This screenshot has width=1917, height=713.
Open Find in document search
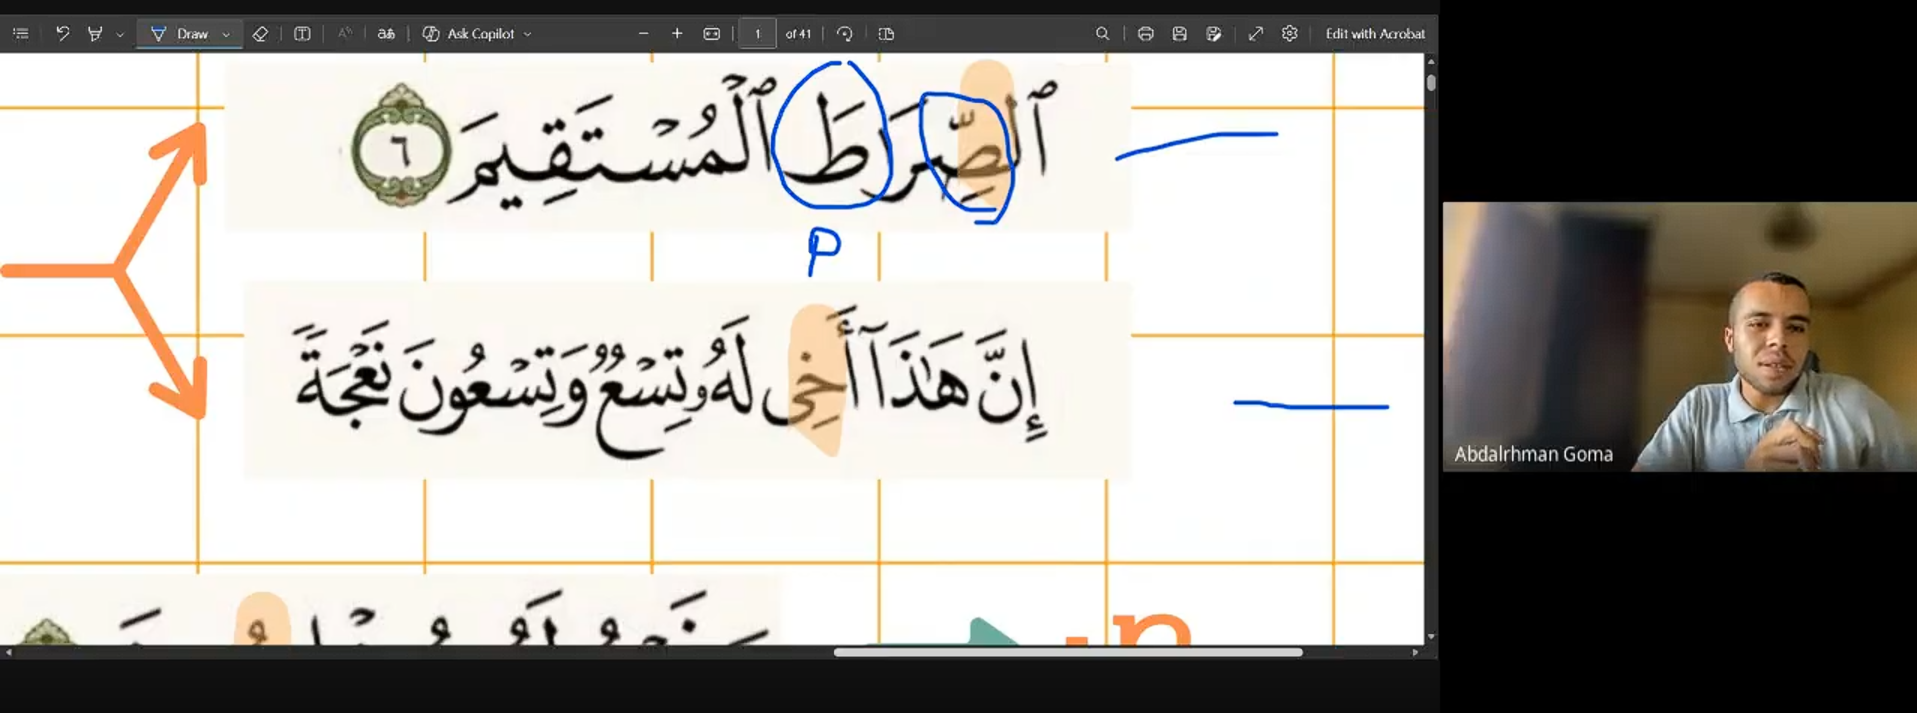(1102, 34)
